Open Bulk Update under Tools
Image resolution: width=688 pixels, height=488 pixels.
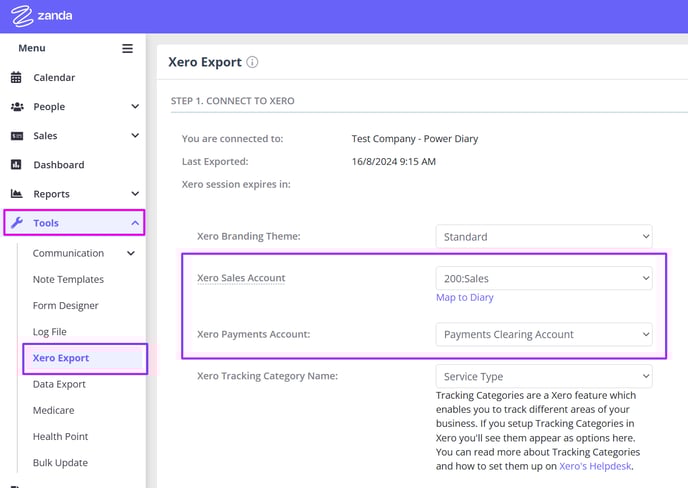click(x=60, y=463)
